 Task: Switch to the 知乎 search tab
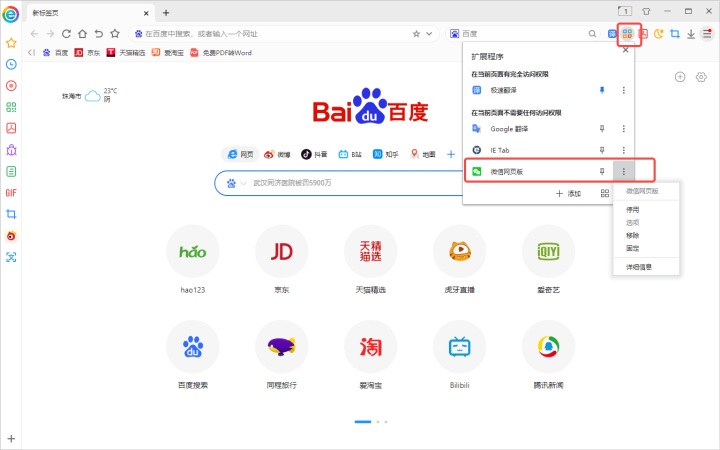coord(386,154)
